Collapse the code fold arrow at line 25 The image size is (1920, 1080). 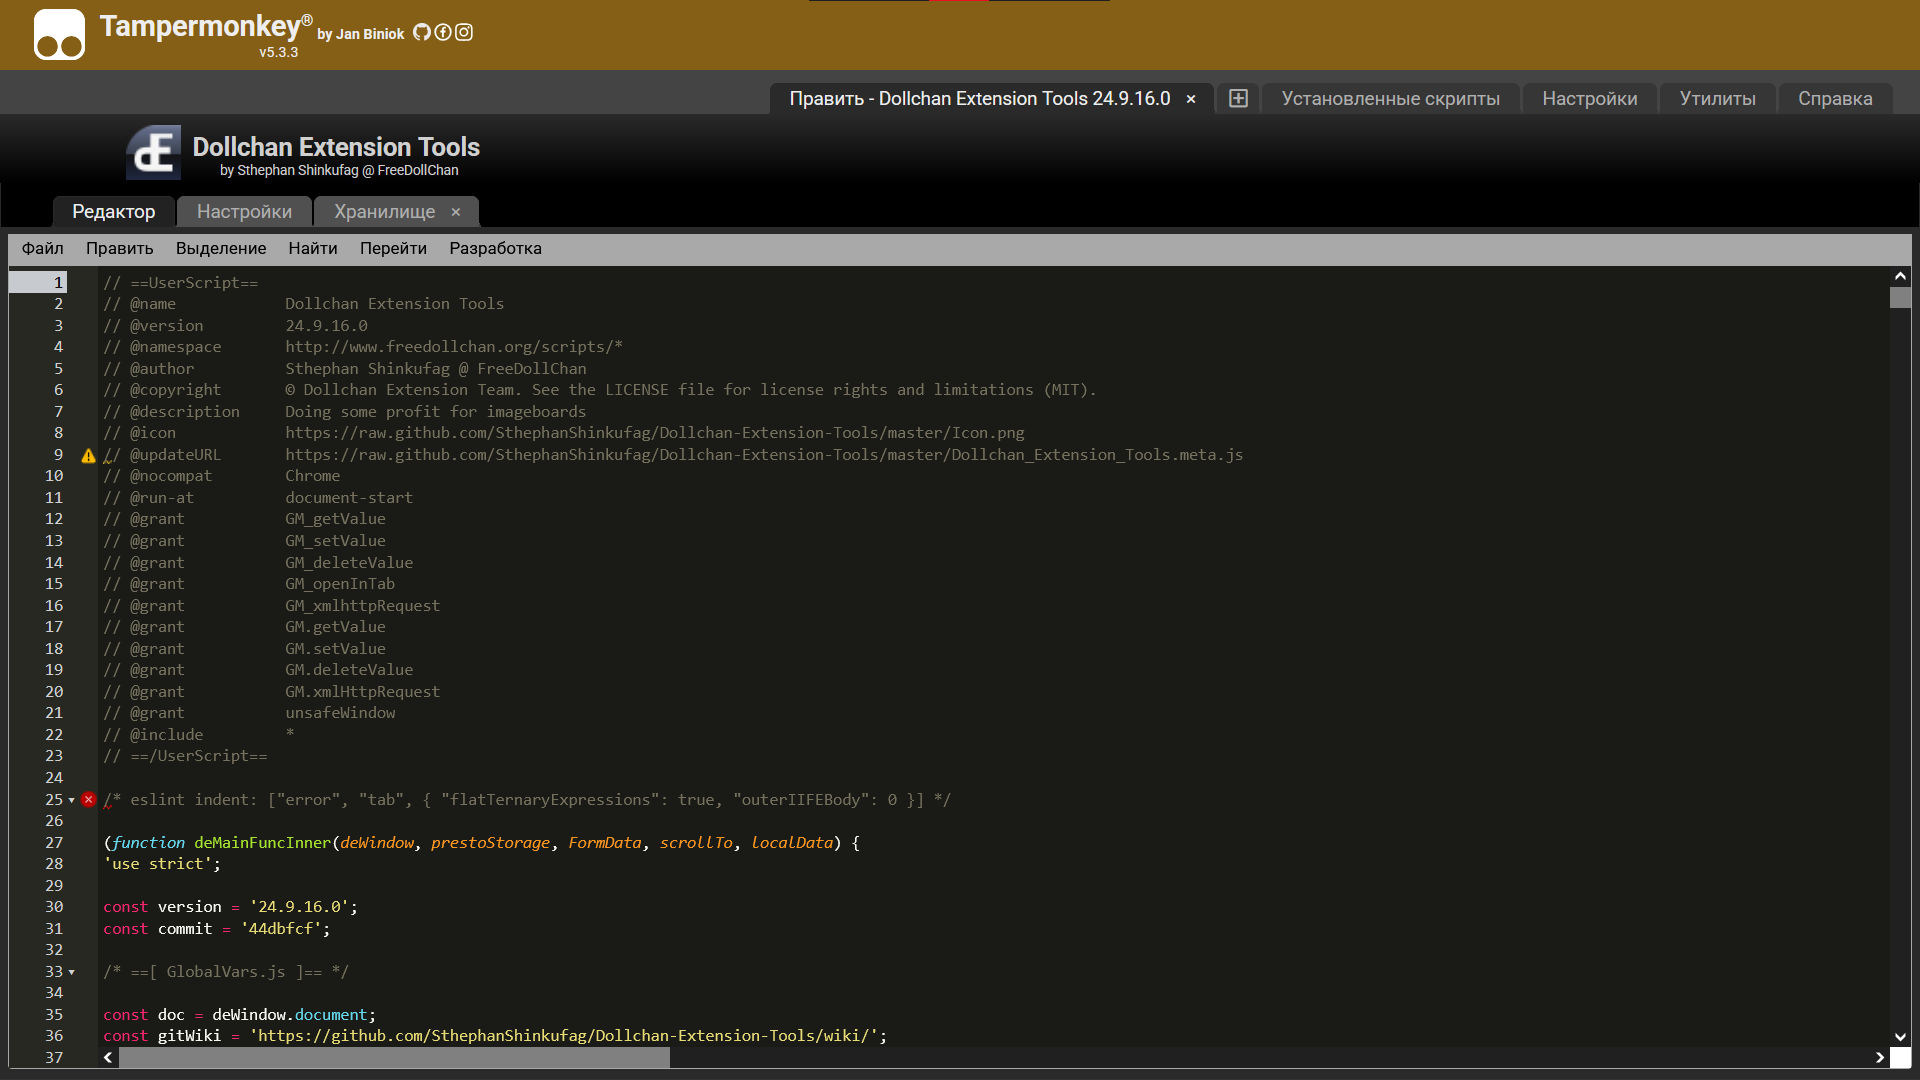[x=71, y=801]
